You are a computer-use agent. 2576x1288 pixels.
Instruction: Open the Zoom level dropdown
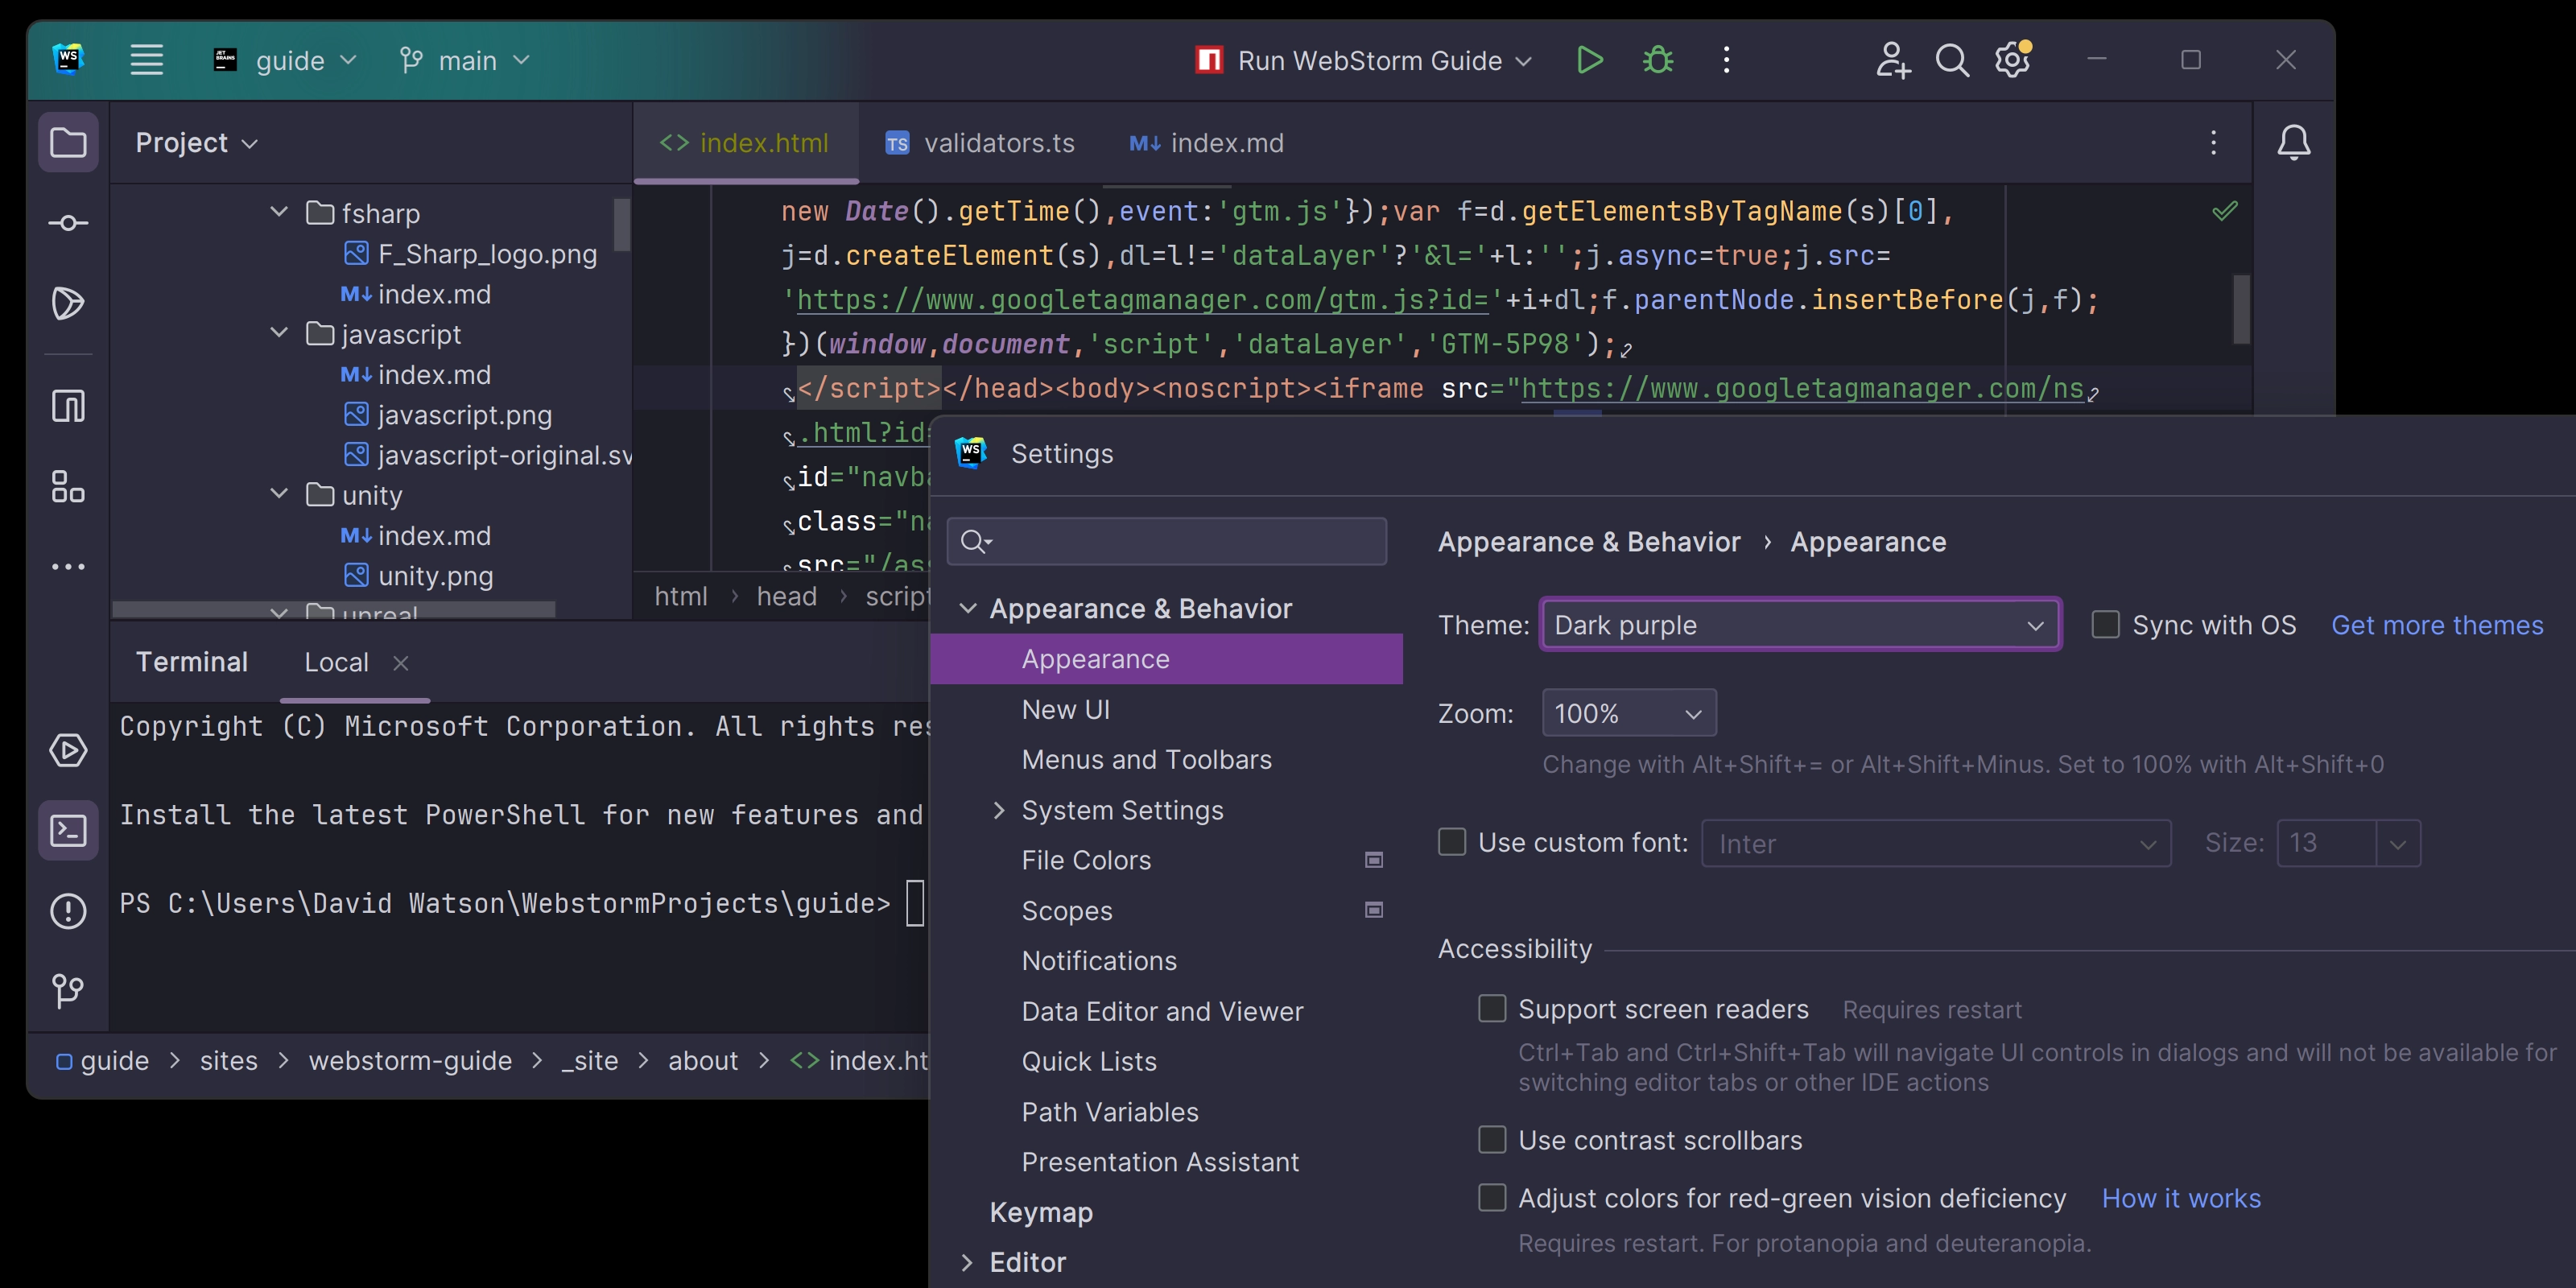point(1626,713)
